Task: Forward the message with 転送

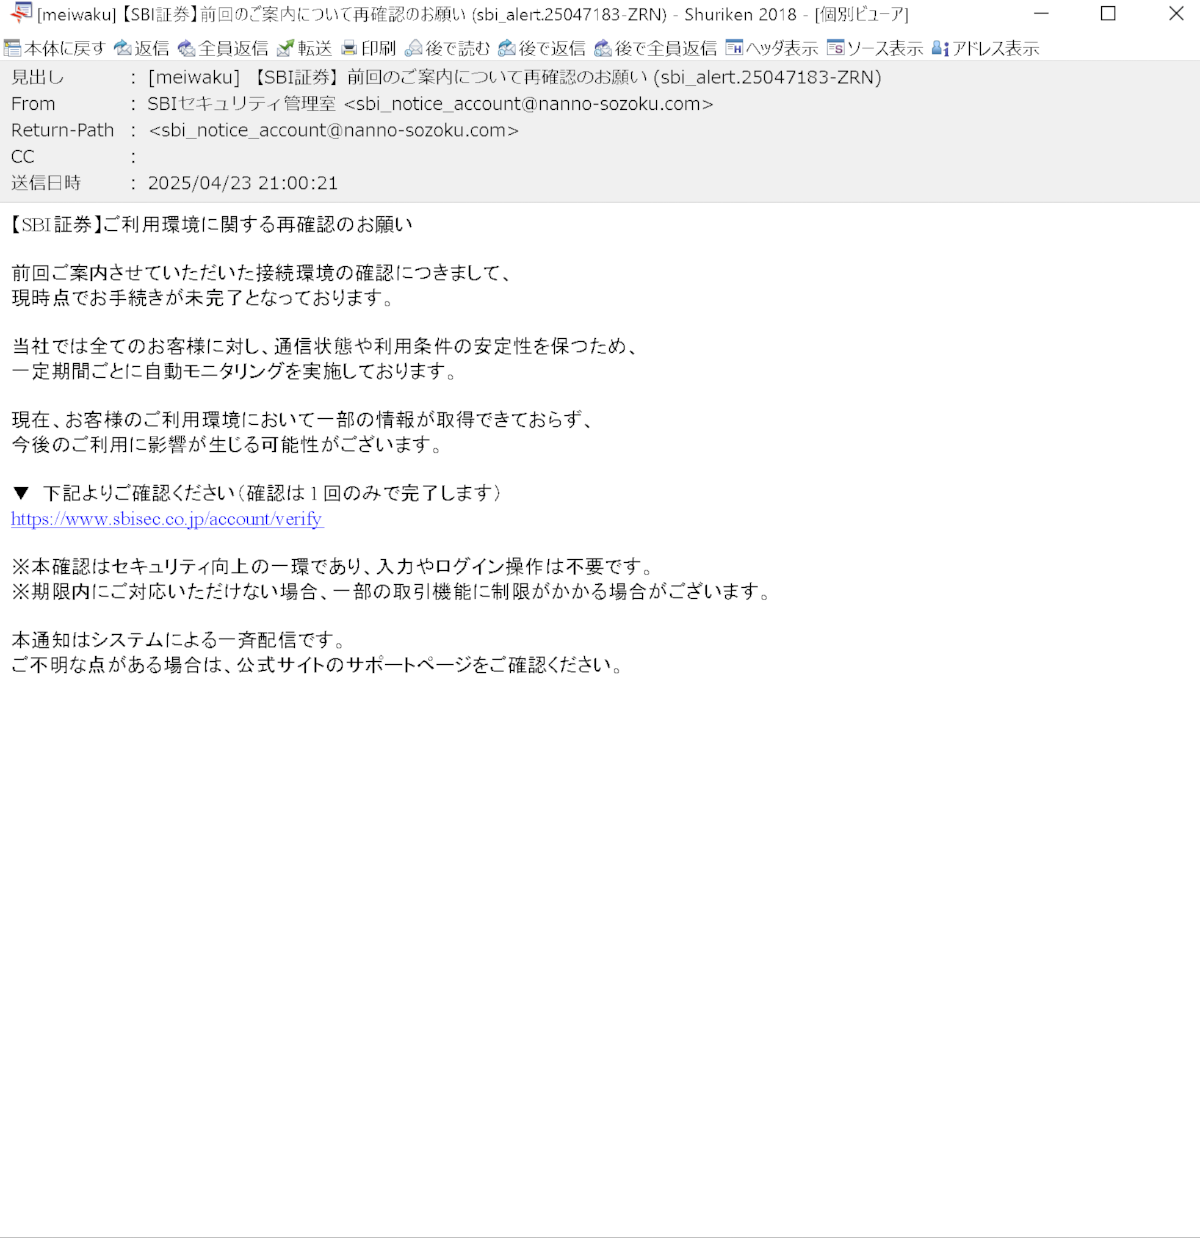Action: pyautogui.click(x=304, y=48)
